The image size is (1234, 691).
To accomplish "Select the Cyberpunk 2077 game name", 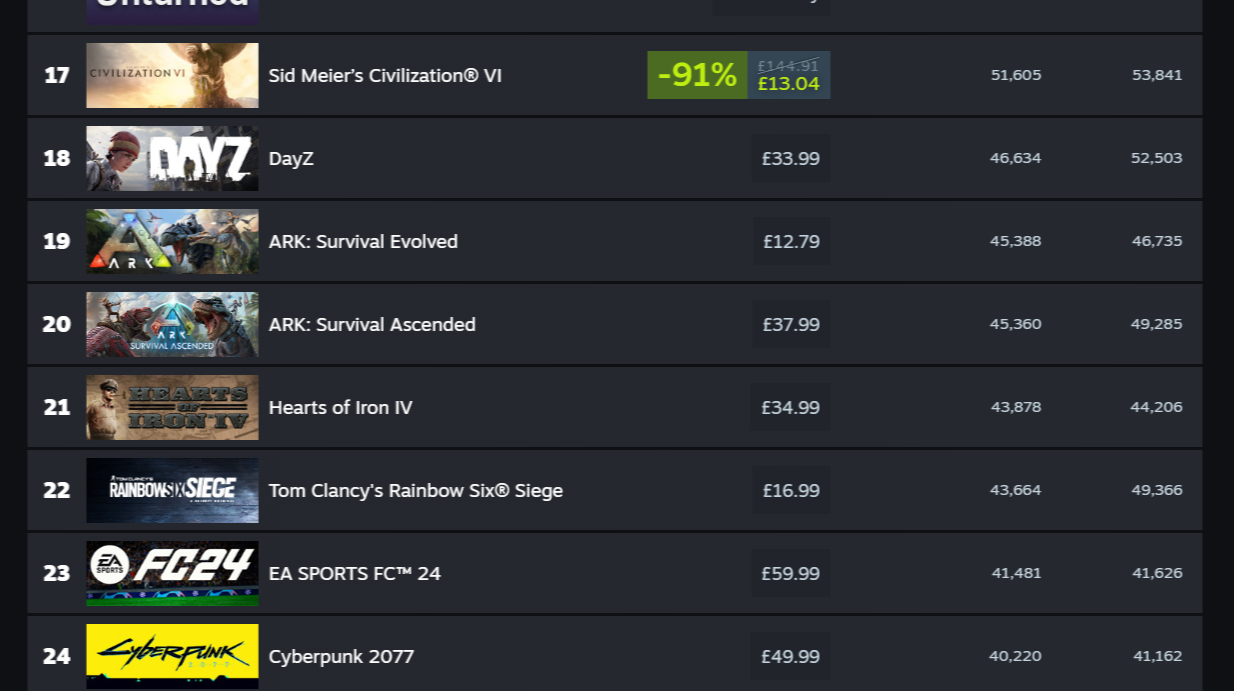I will coord(341,656).
